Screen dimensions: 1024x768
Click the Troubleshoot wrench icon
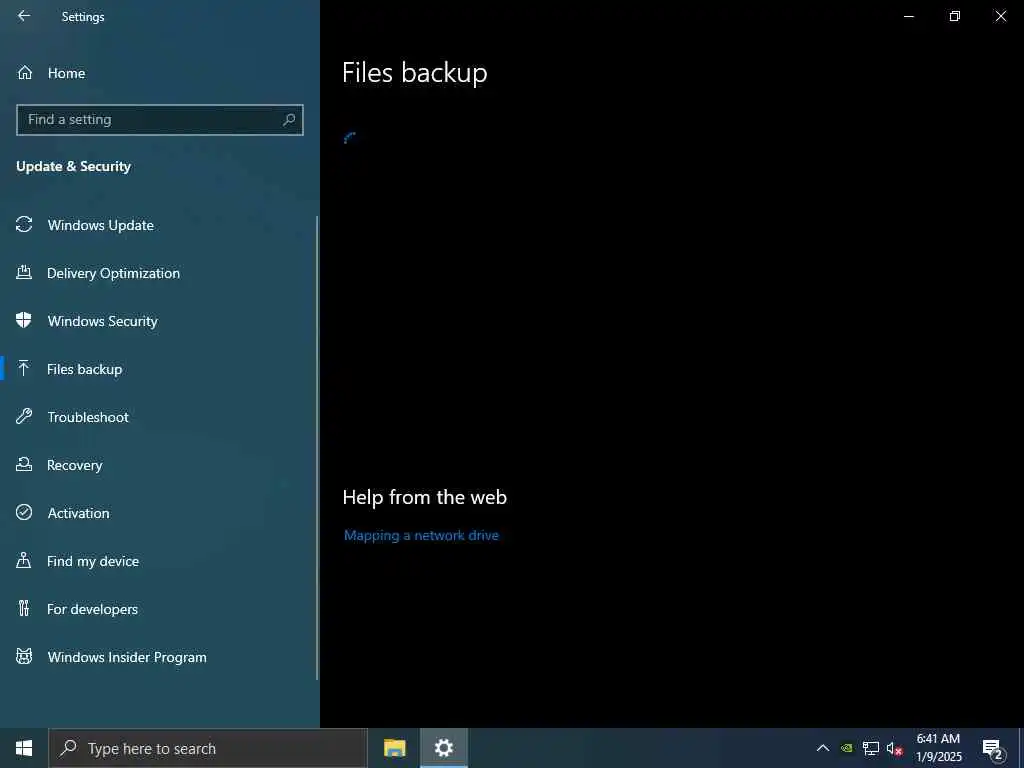[24, 417]
